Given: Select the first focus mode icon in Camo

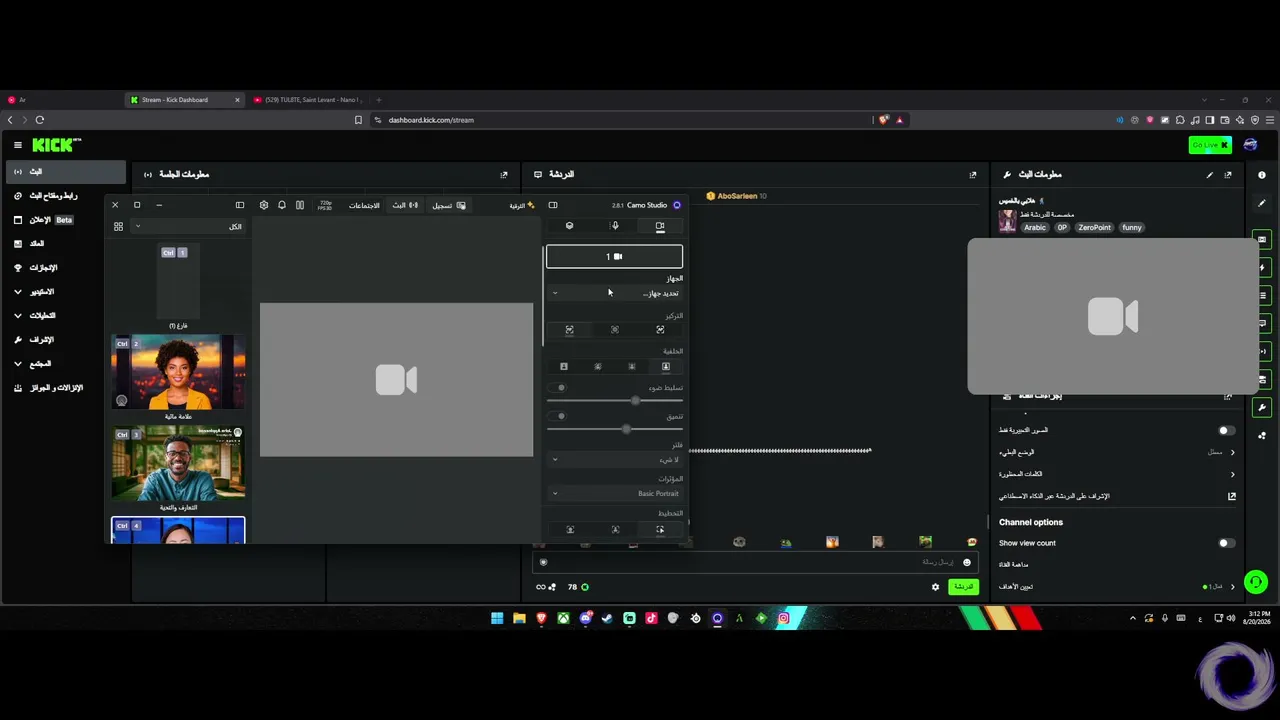Looking at the screenshot, I should [x=569, y=330].
